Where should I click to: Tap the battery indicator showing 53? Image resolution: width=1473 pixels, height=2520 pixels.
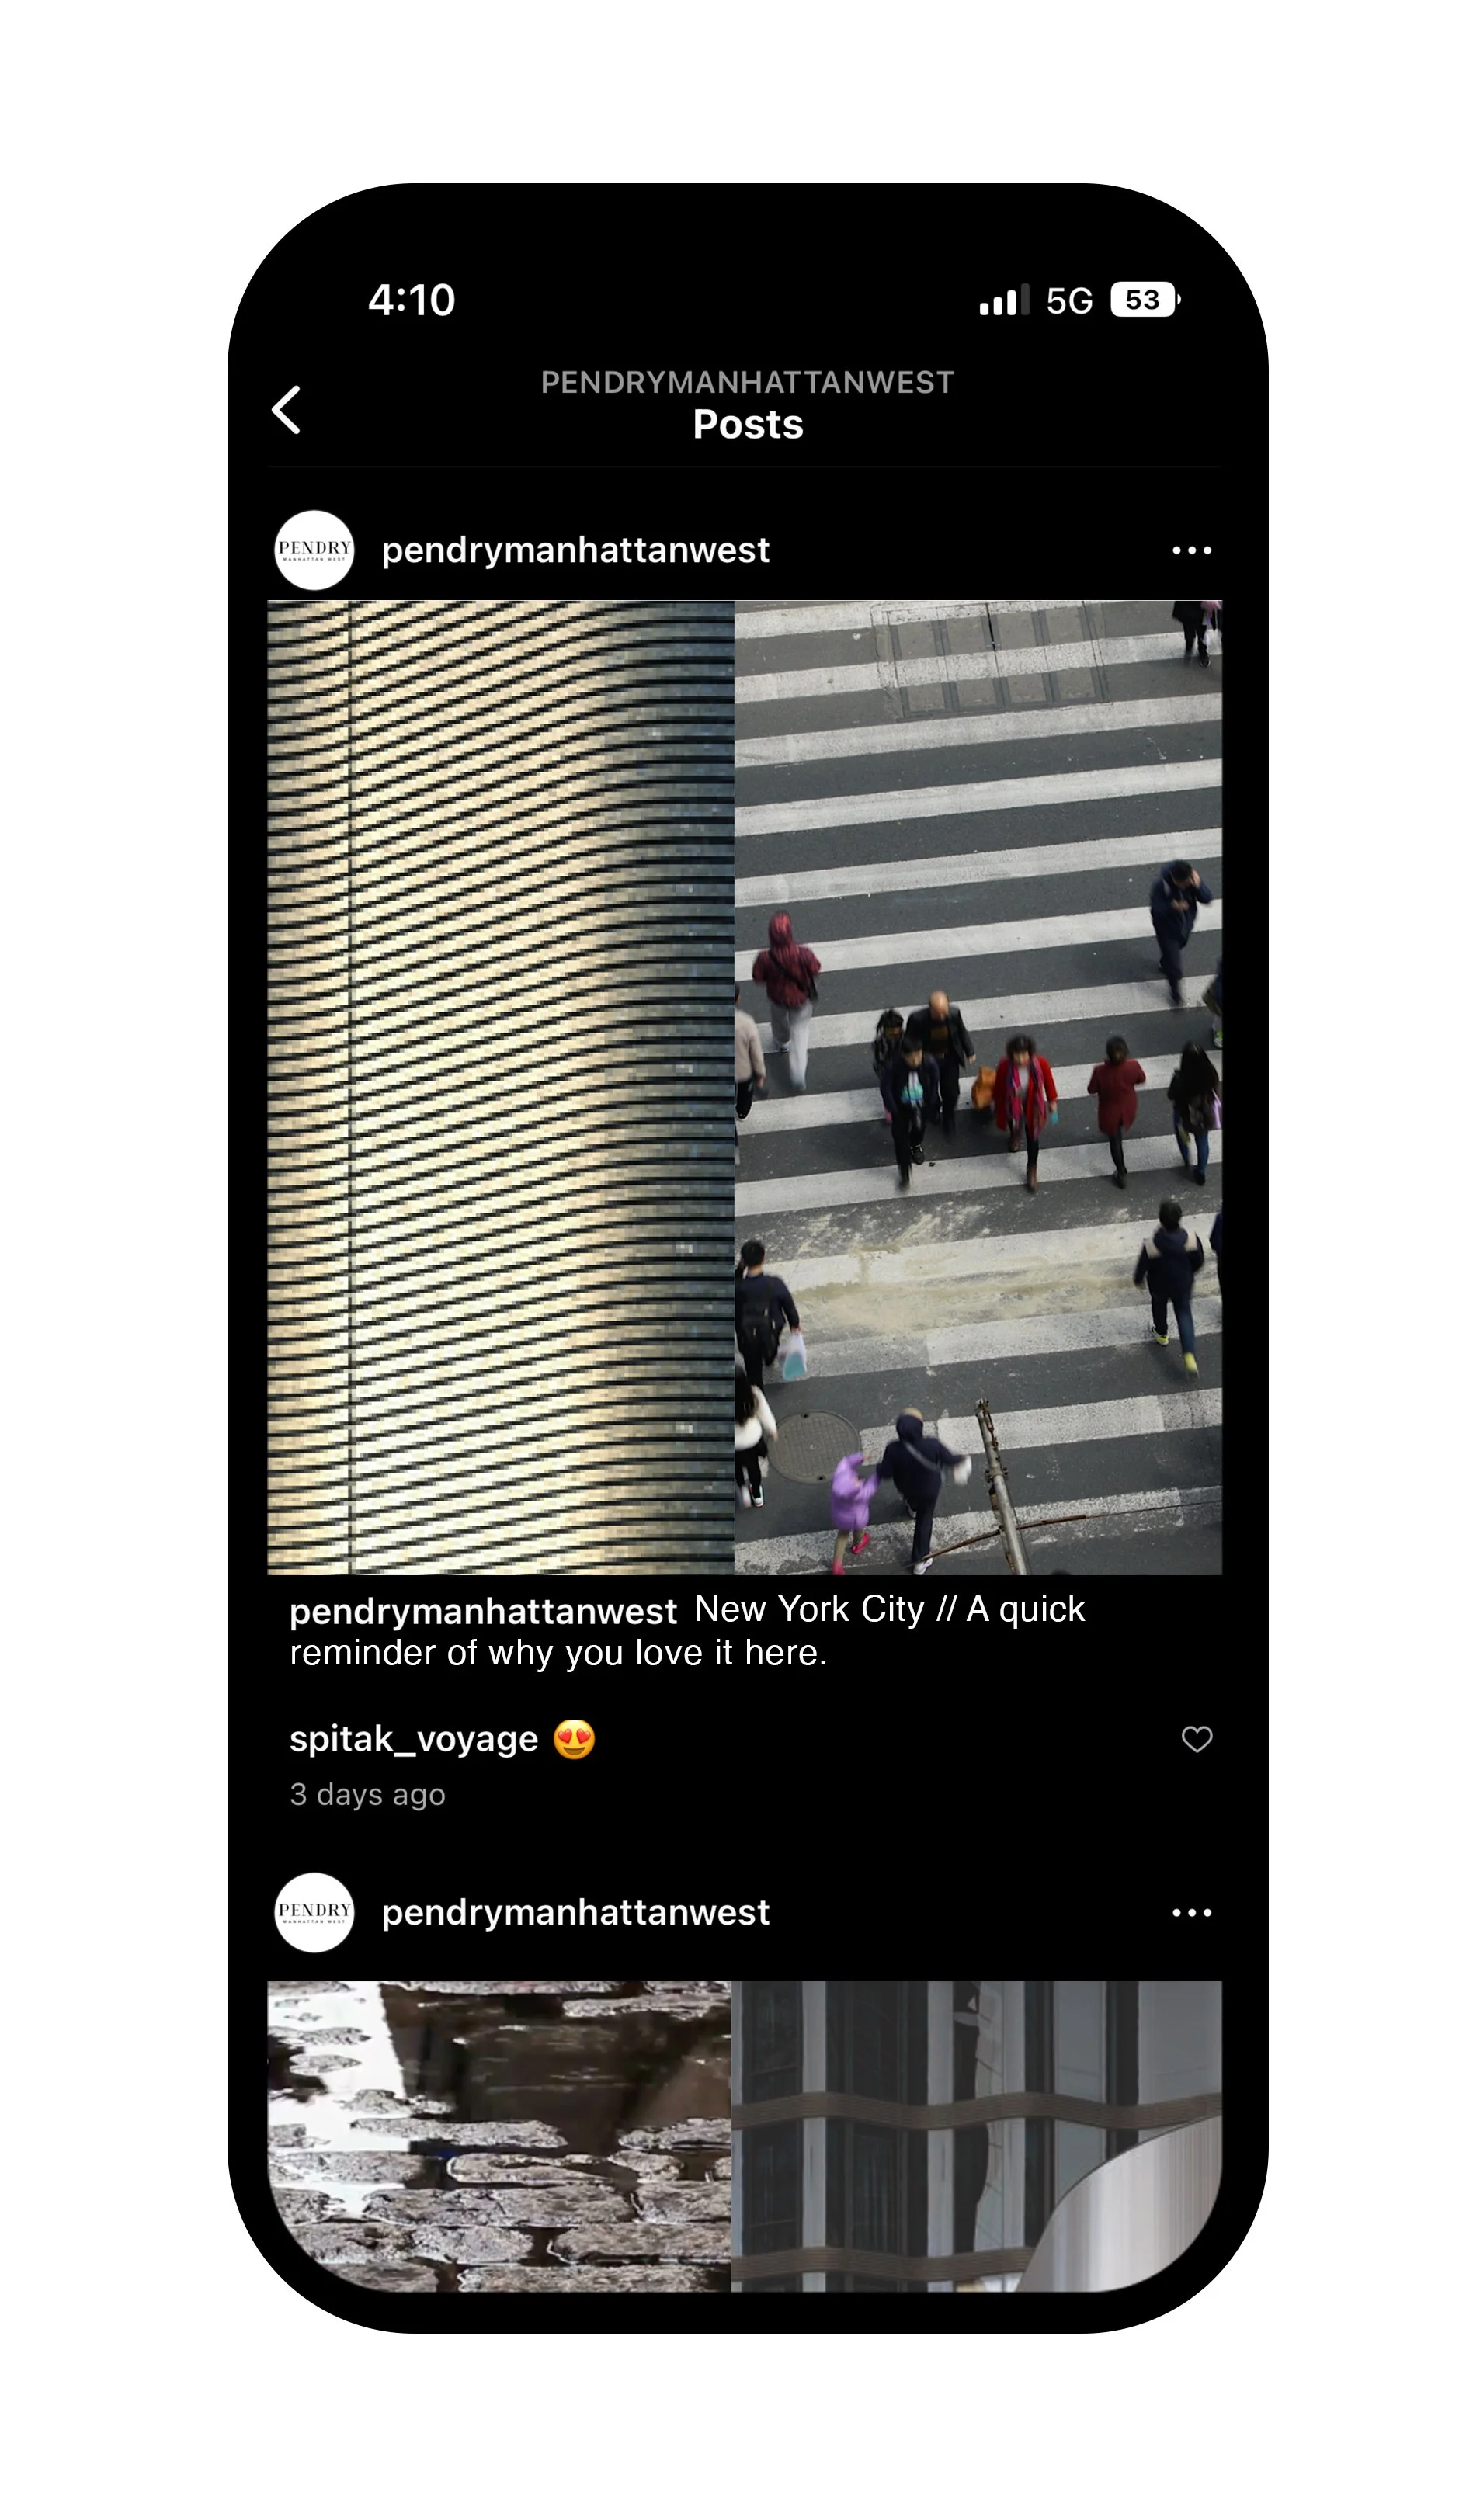point(1145,300)
